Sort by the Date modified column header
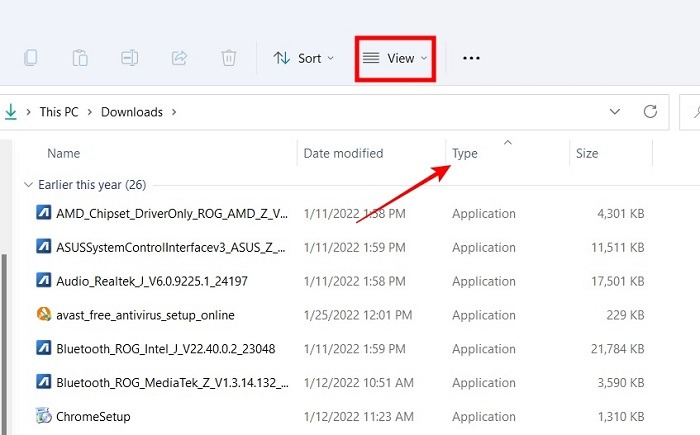This screenshot has height=435, width=700. pyautogui.click(x=343, y=153)
